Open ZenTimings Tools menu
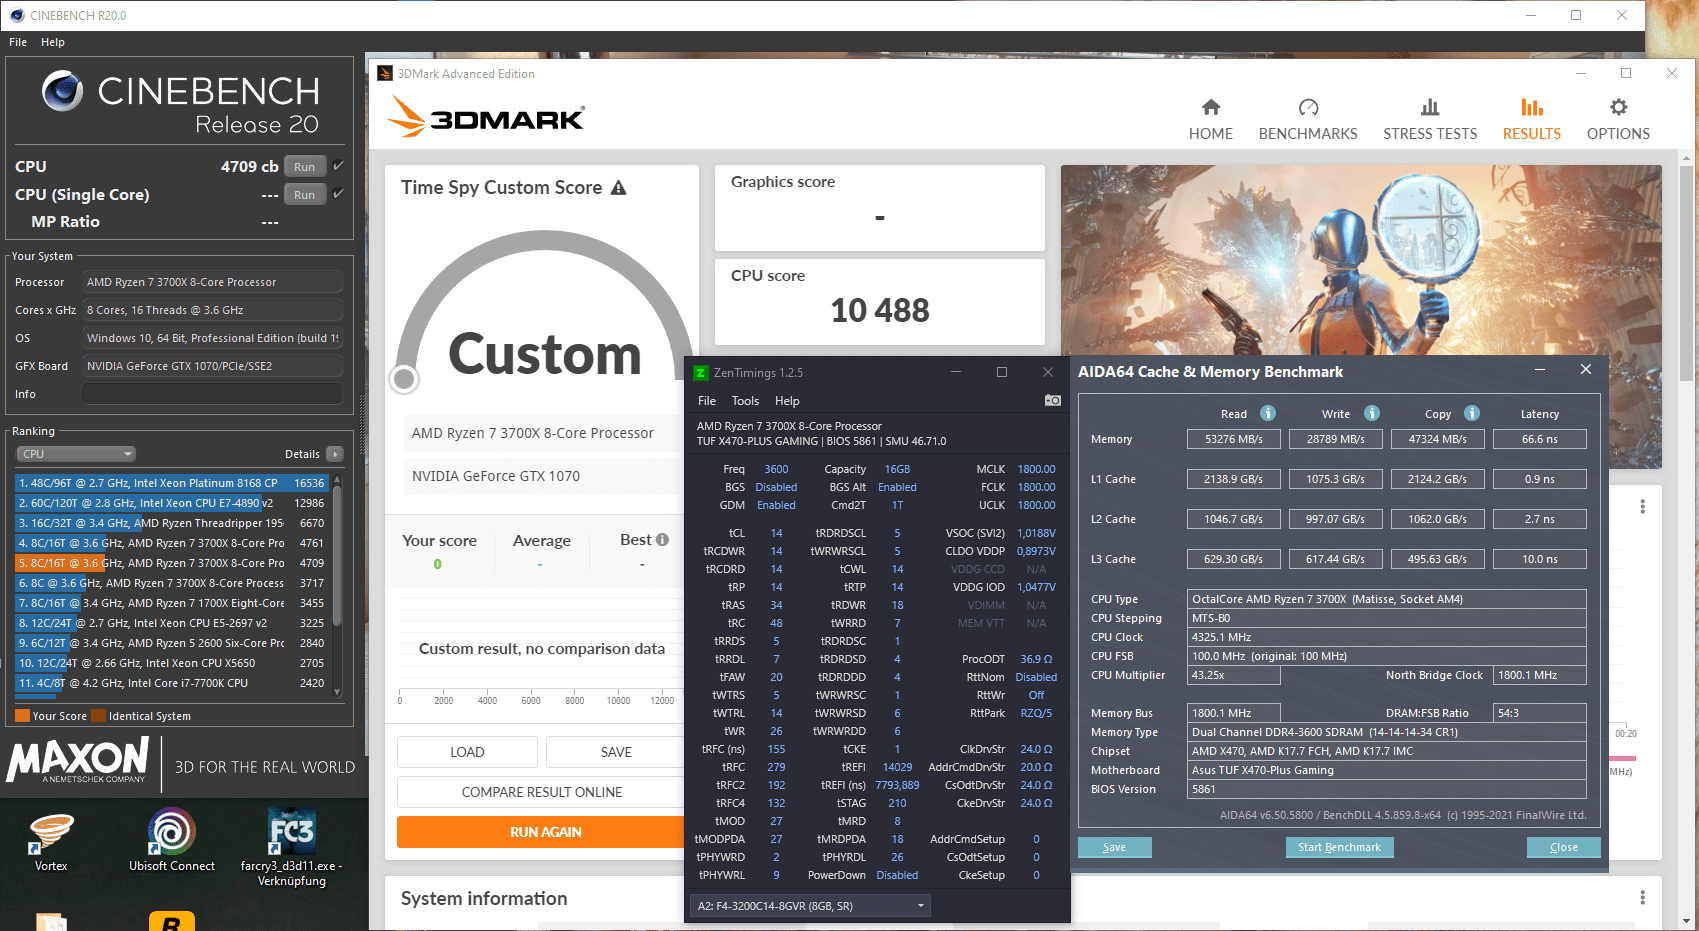 pos(745,401)
